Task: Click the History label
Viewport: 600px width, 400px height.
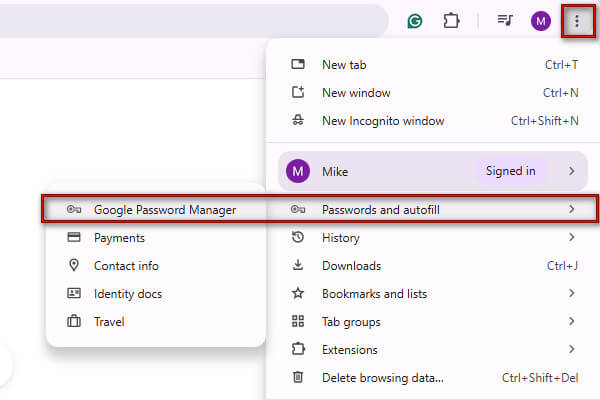Action: pyautogui.click(x=341, y=238)
